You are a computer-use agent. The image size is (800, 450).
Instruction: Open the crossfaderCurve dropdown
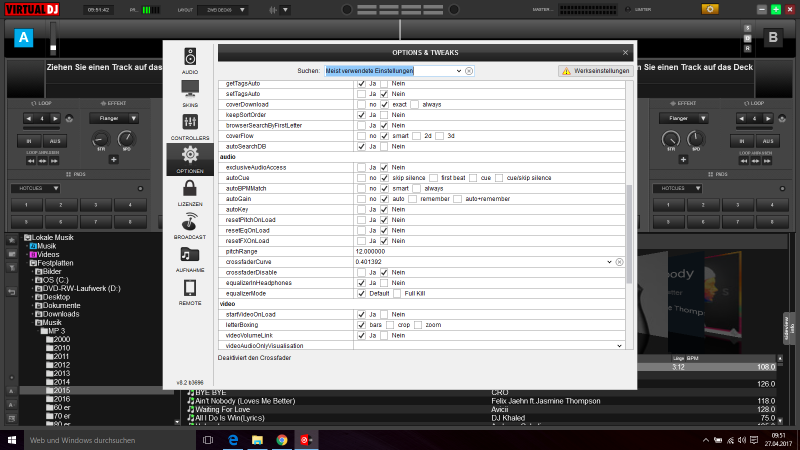pos(609,262)
